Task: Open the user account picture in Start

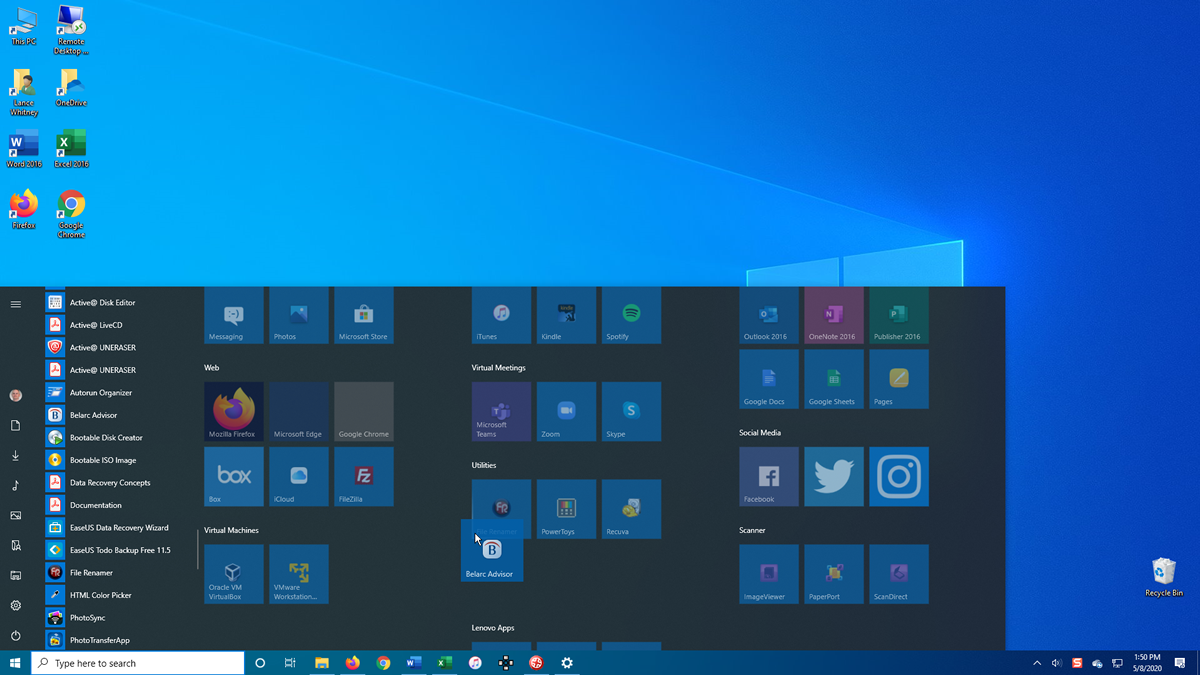Action: click(15, 395)
